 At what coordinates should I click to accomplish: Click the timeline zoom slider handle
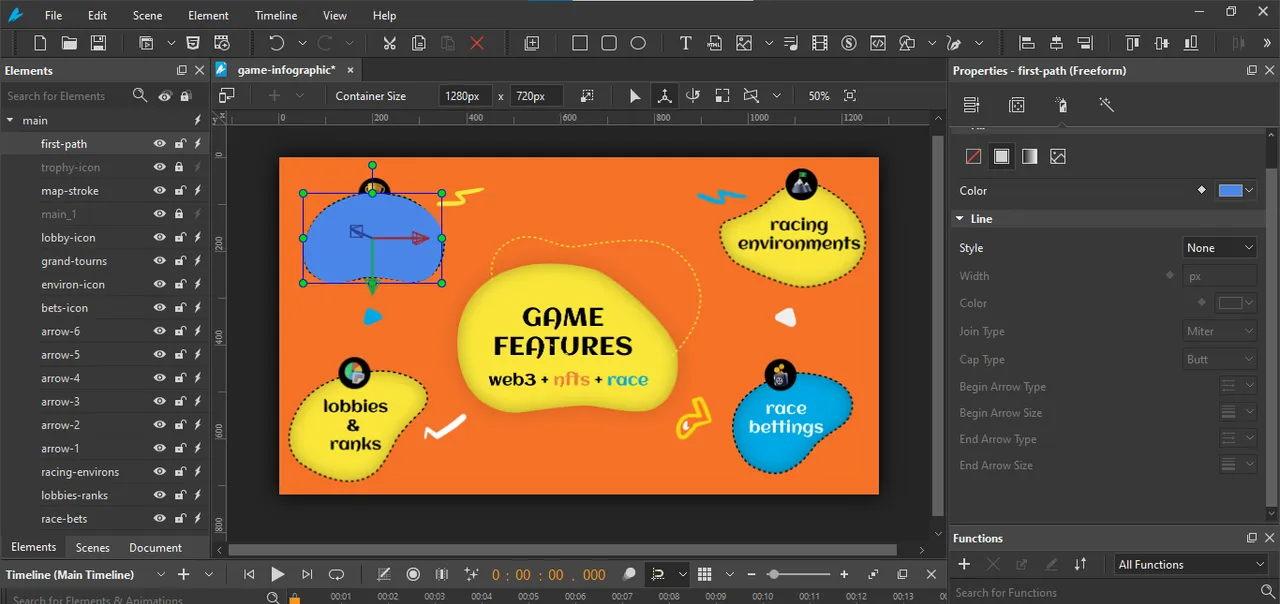773,574
